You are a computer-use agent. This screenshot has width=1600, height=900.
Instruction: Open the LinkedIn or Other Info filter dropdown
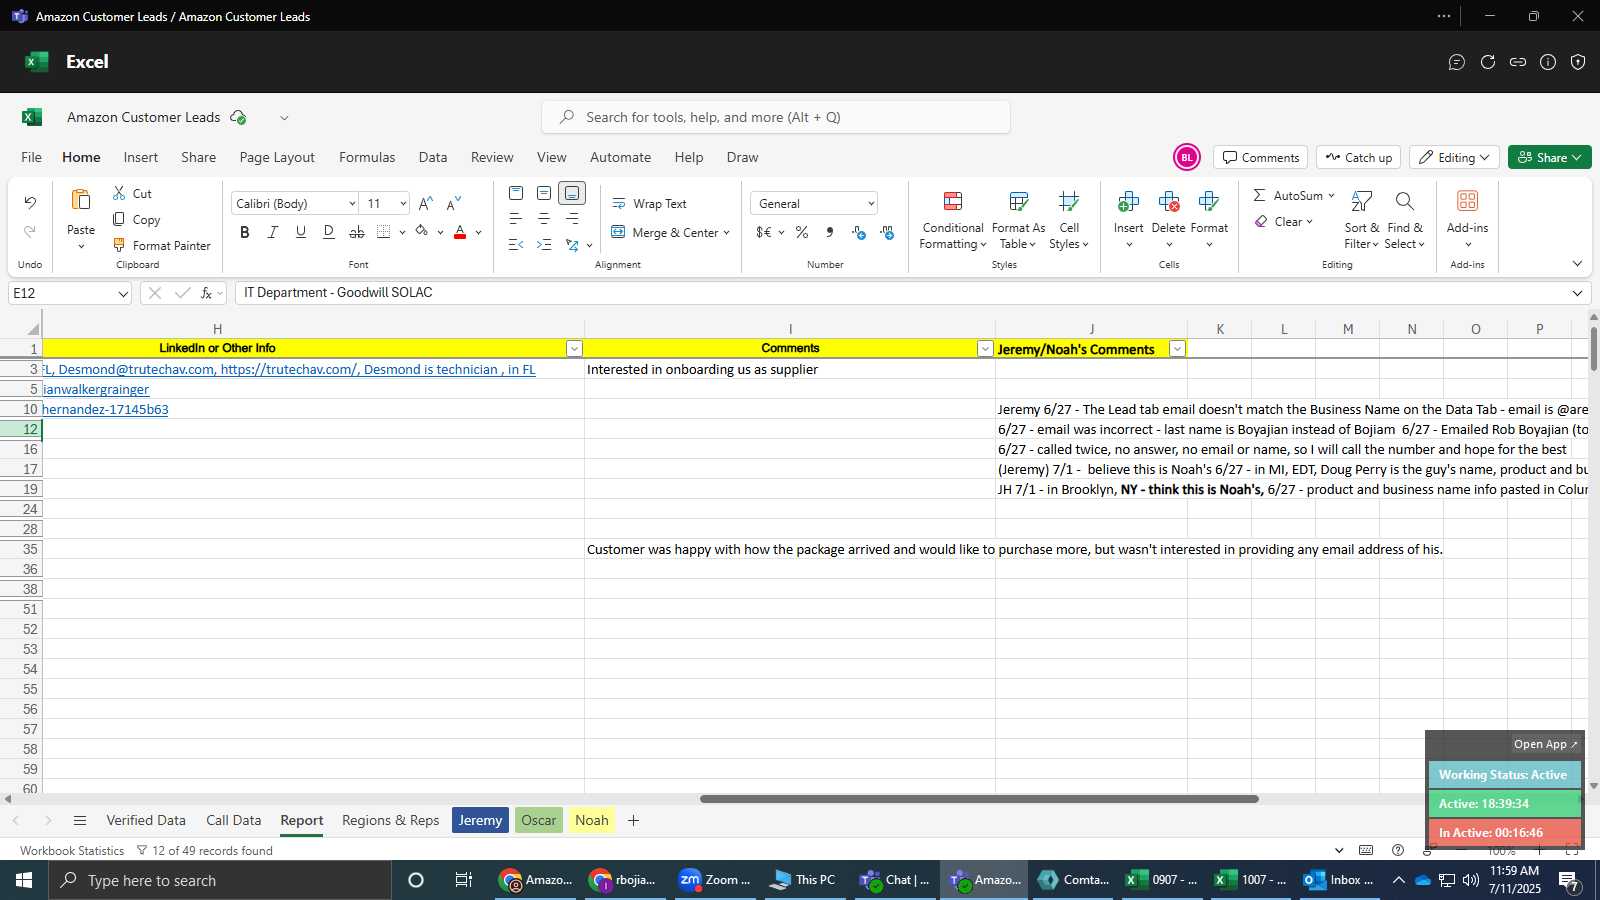(574, 348)
